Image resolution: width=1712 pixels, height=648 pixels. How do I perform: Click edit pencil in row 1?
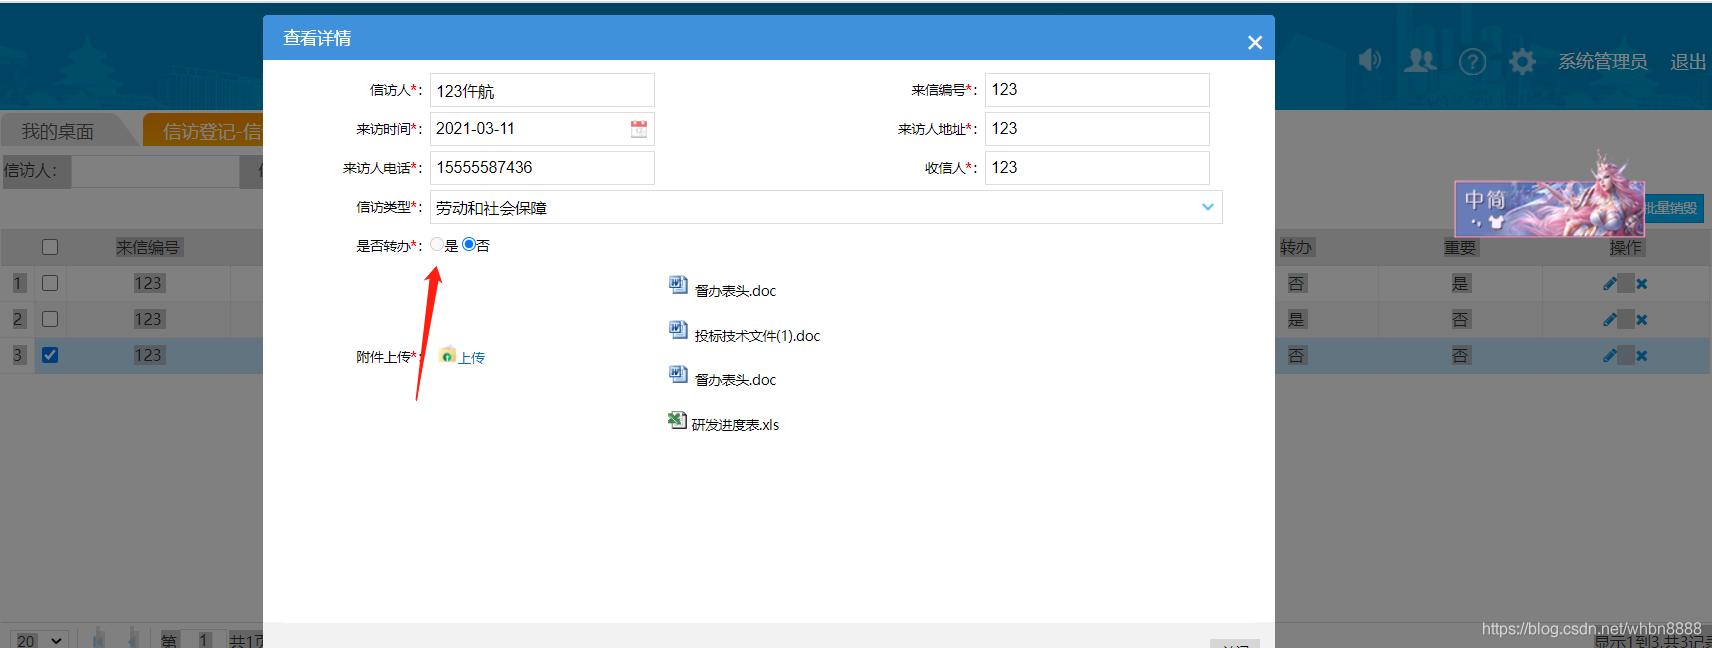click(x=1610, y=284)
